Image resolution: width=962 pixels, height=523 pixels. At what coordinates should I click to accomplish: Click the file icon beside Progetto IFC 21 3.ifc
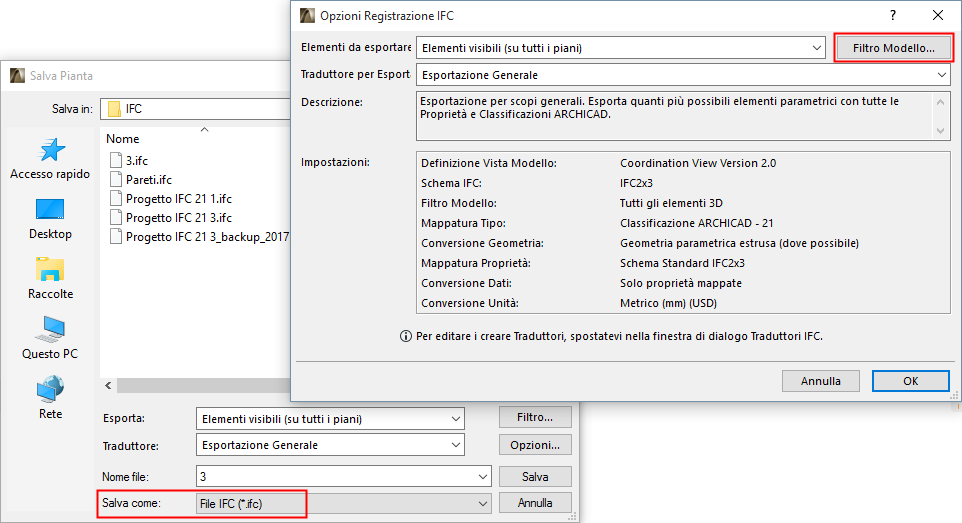tap(116, 217)
